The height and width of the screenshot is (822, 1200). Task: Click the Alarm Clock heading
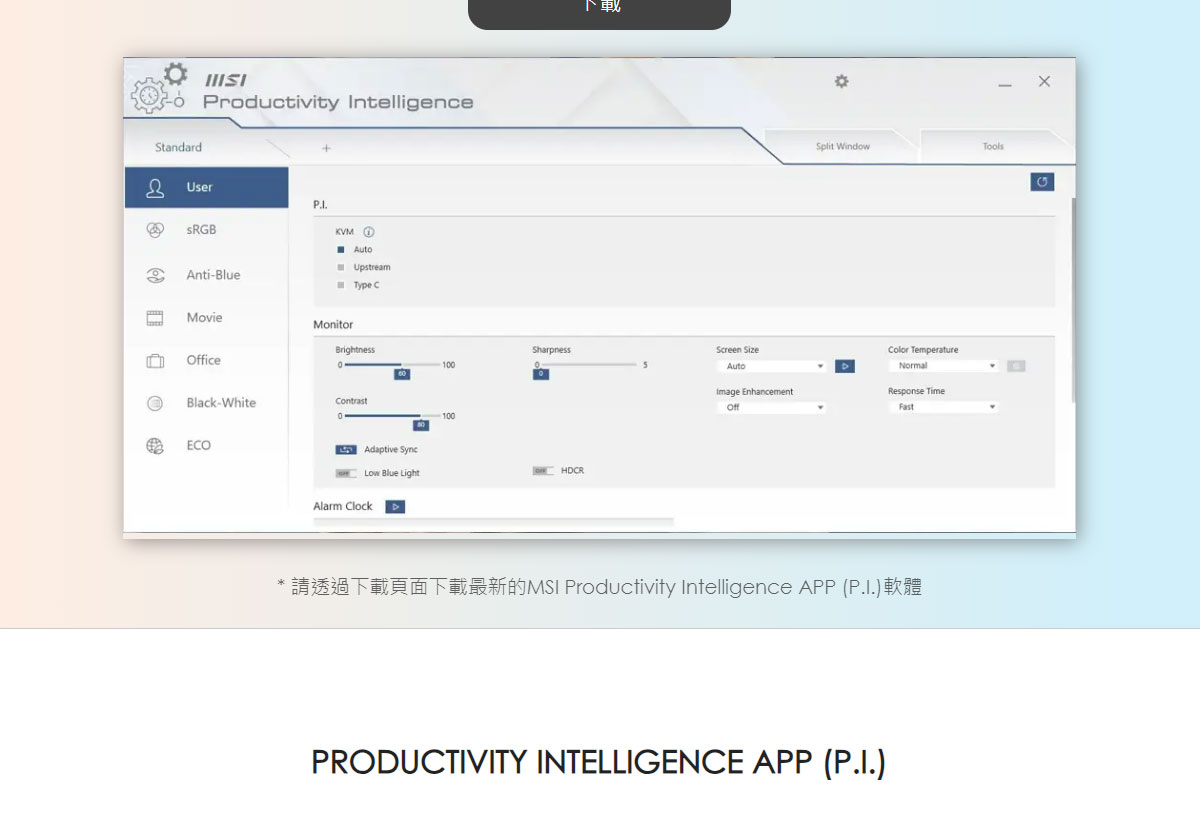(x=342, y=507)
